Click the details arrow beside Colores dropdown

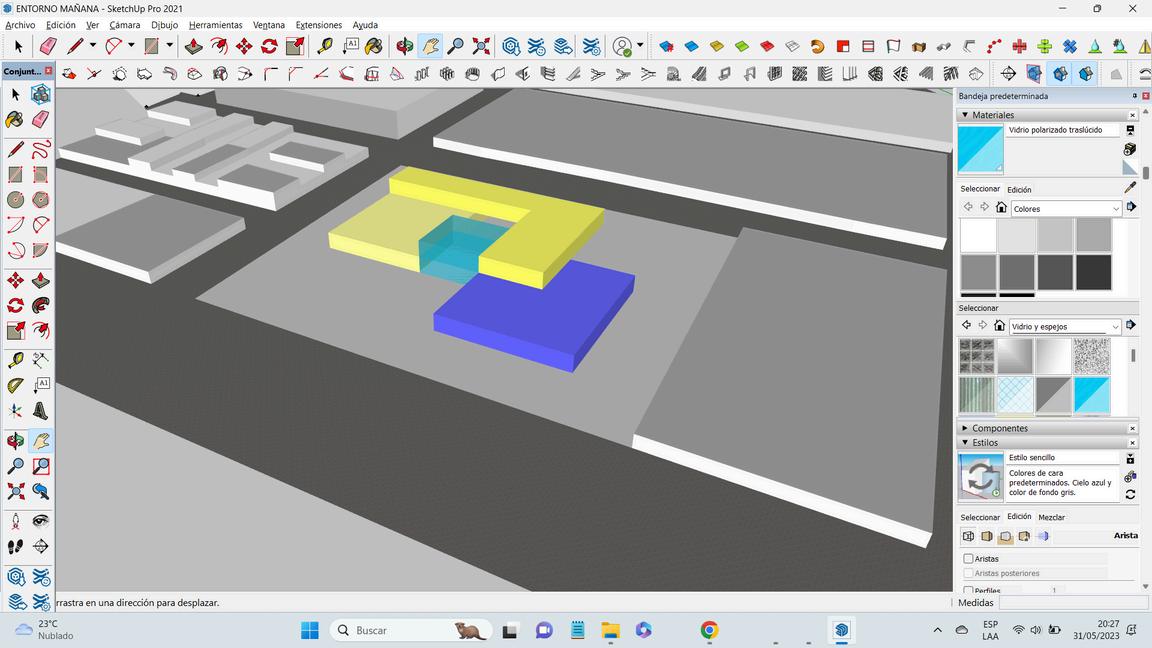pyautogui.click(x=1131, y=208)
